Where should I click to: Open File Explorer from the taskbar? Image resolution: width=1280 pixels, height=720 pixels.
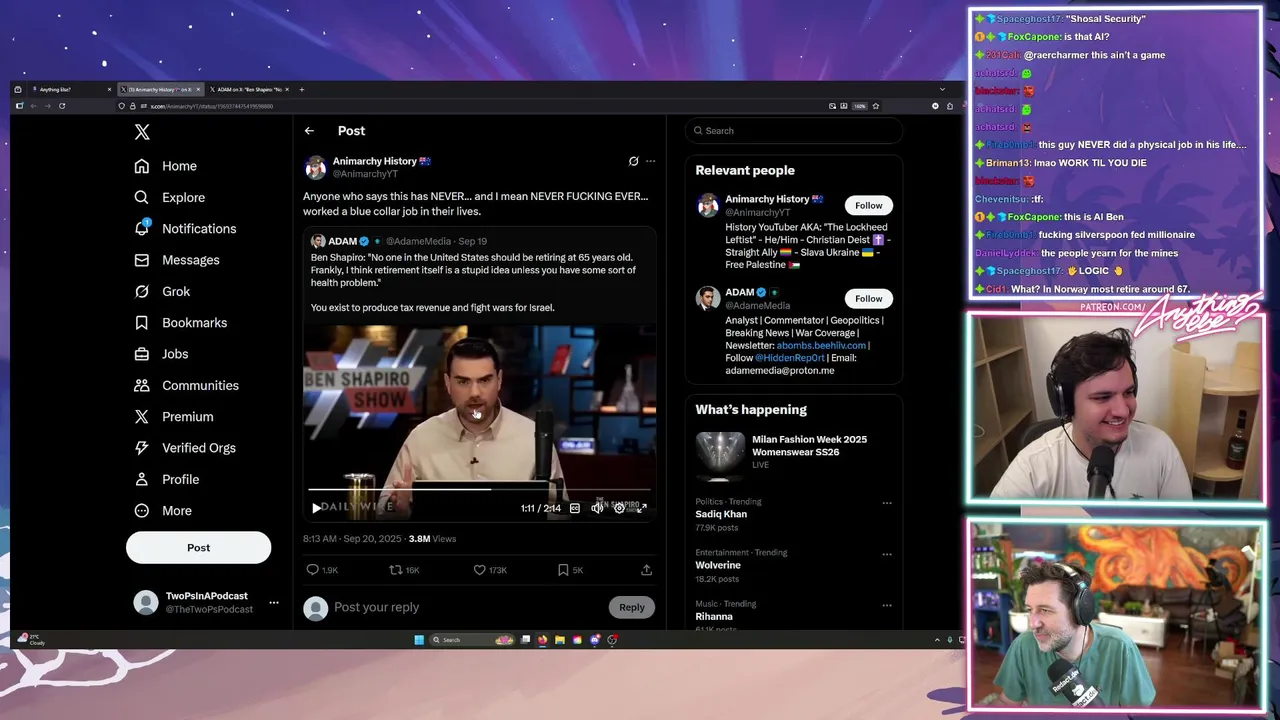560,640
